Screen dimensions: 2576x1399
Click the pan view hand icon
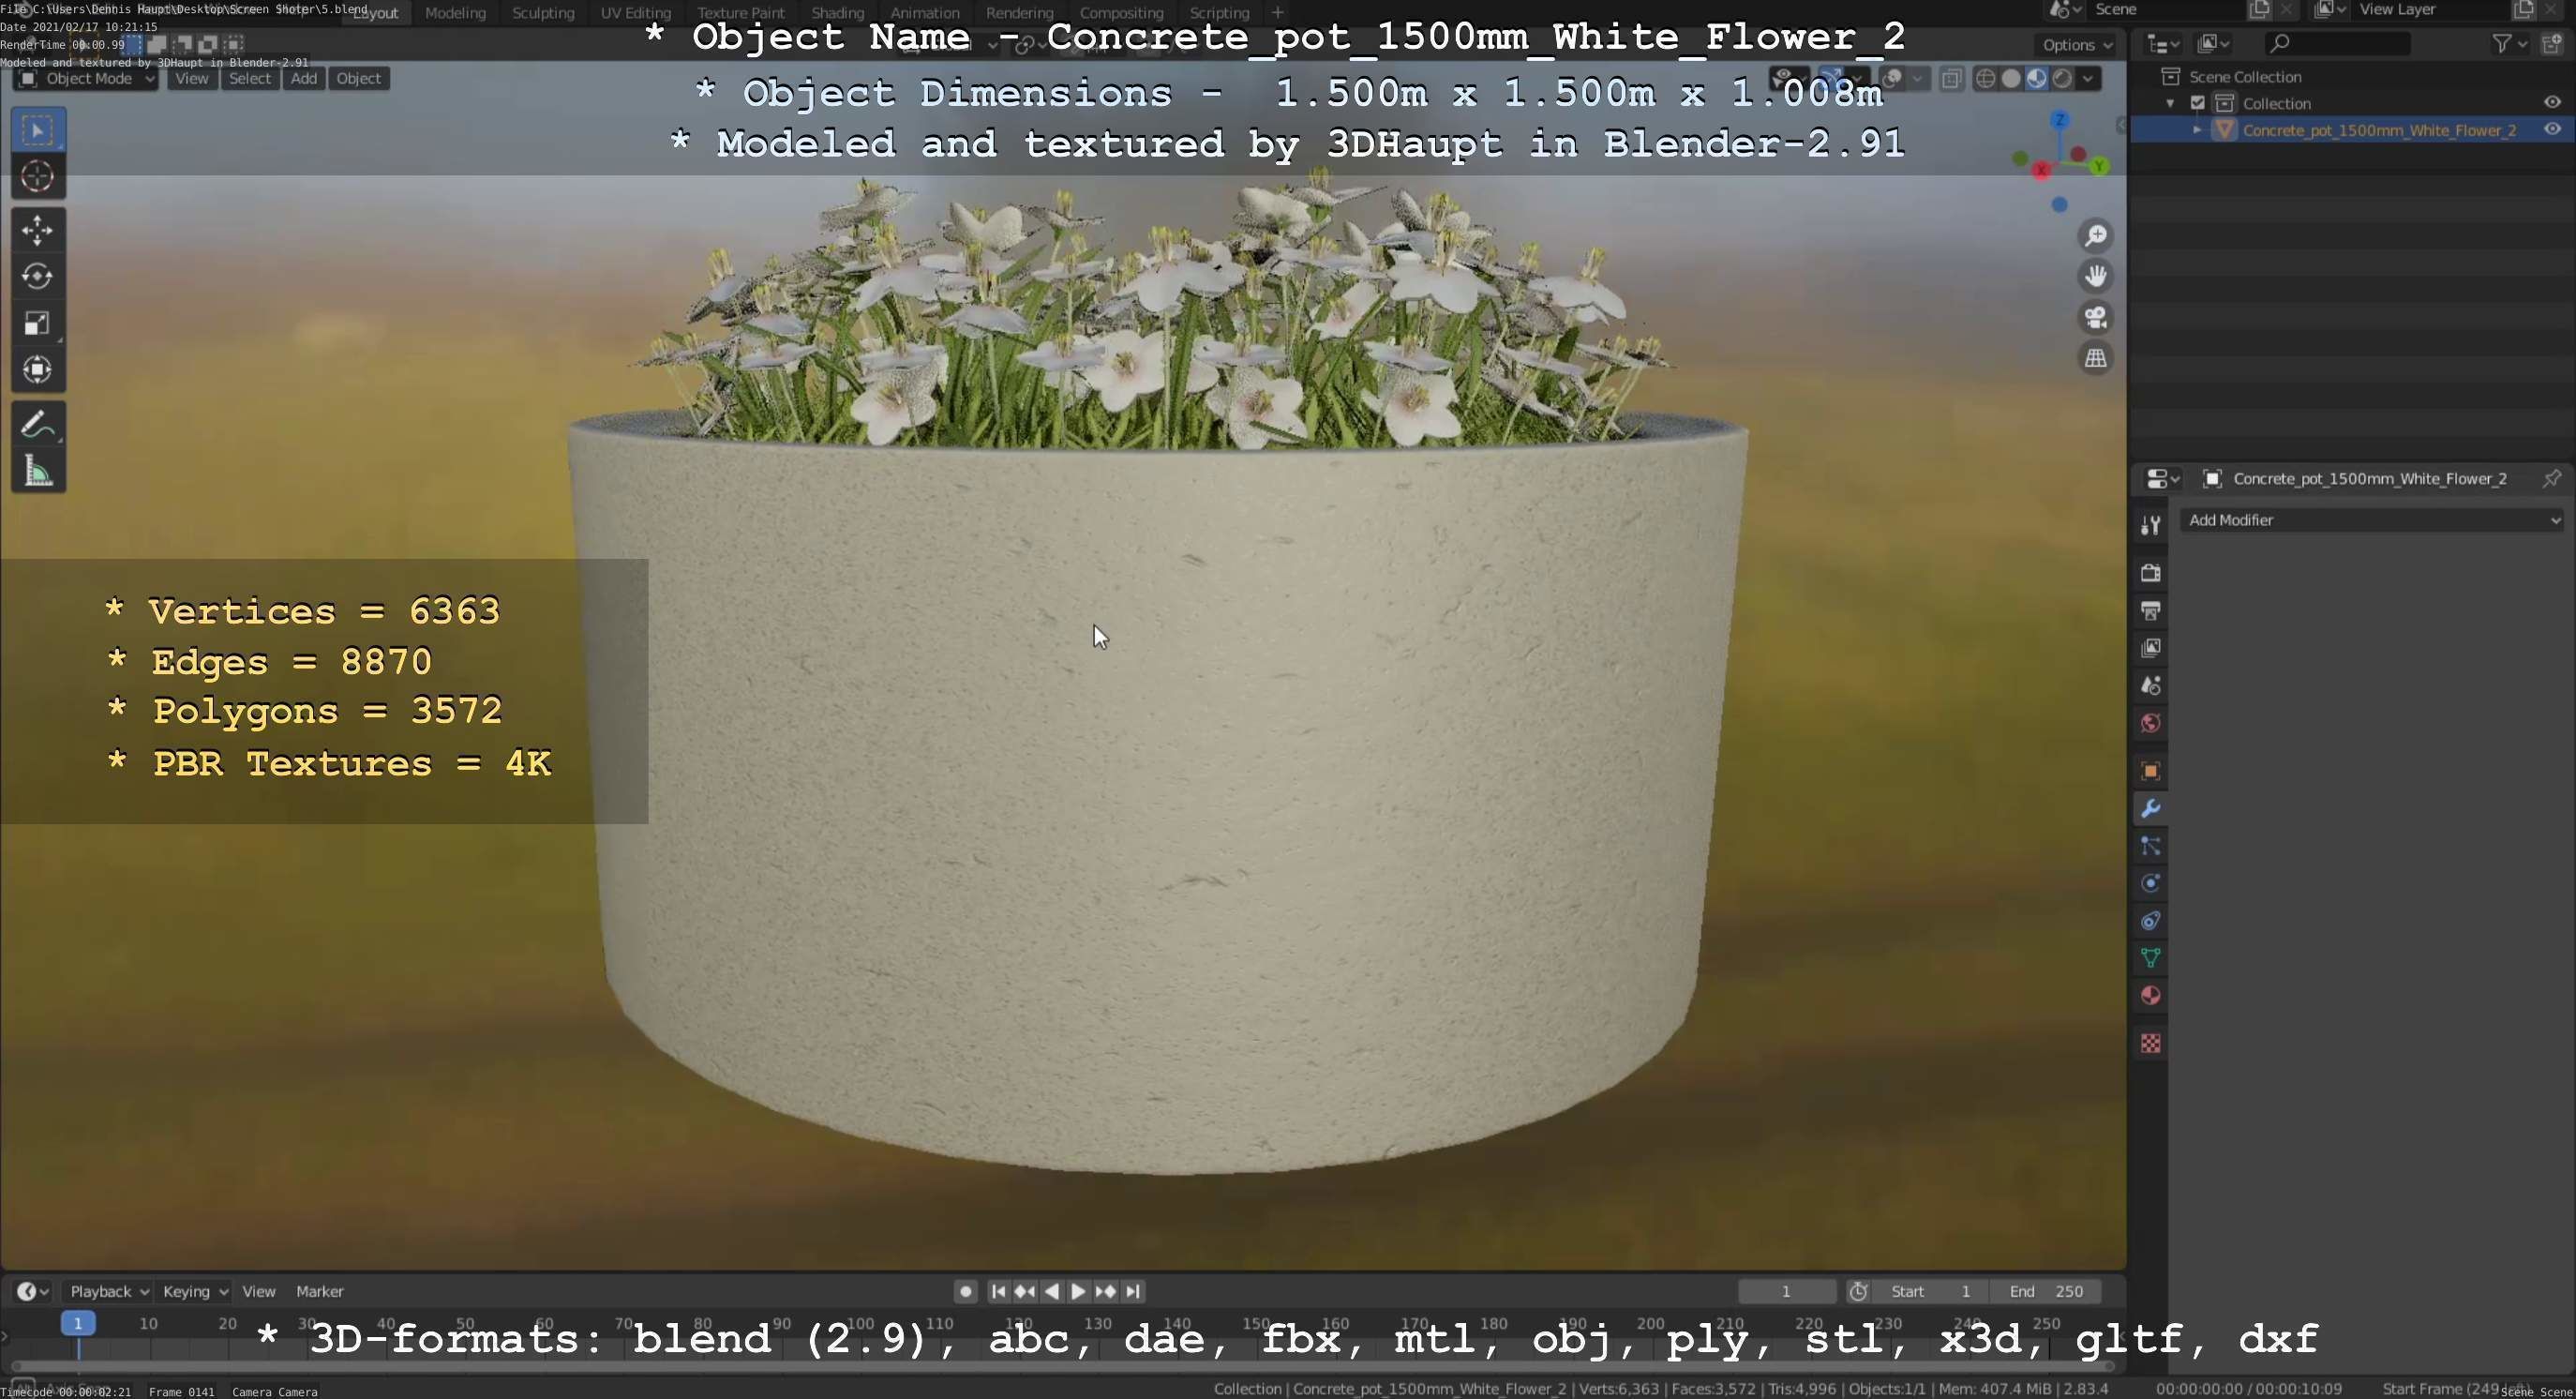(x=2095, y=276)
